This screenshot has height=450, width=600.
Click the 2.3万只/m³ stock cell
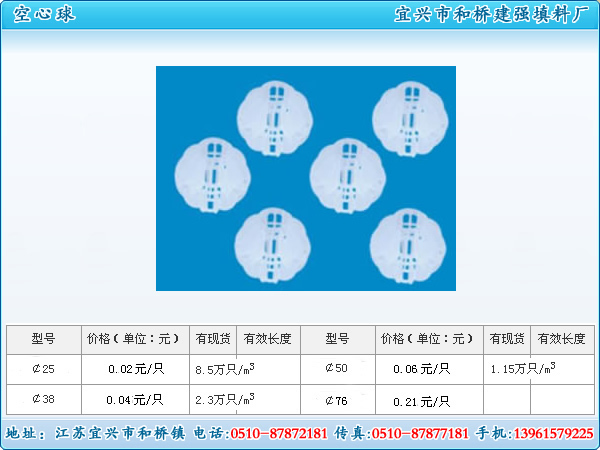(x=225, y=399)
